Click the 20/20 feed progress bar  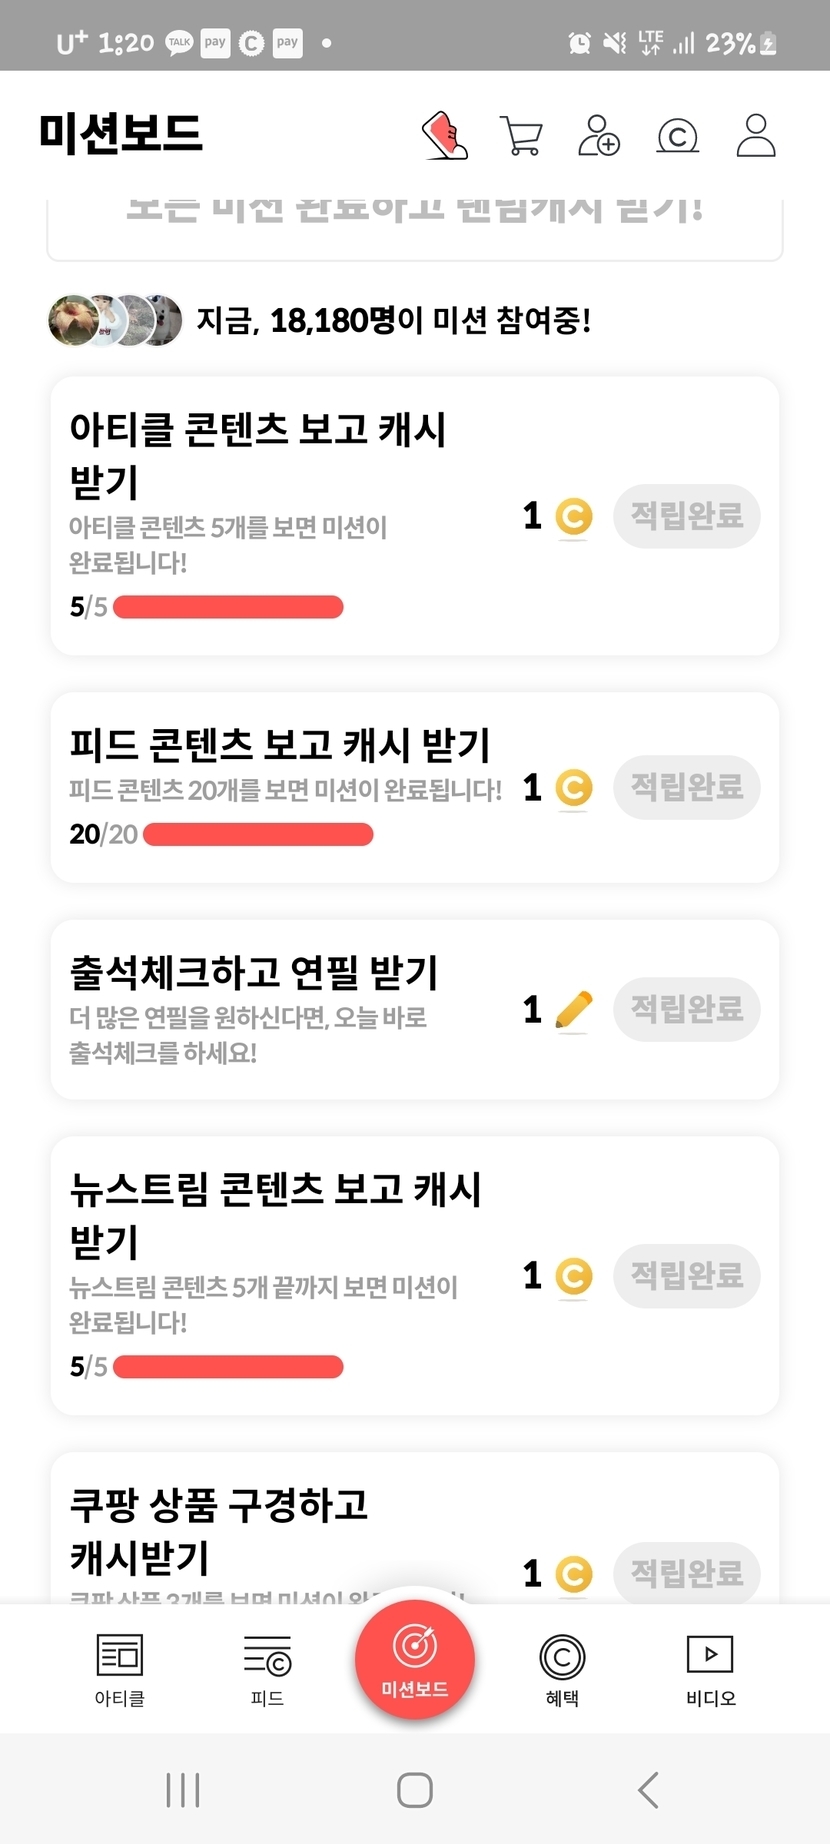(x=258, y=834)
